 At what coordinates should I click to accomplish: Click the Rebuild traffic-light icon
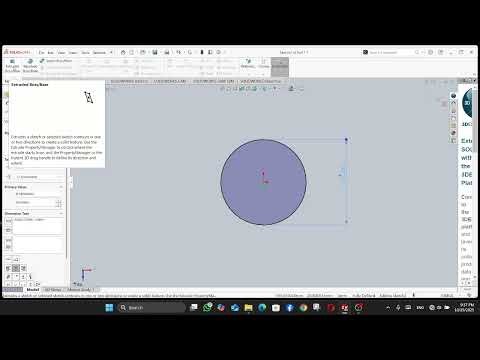202,52
